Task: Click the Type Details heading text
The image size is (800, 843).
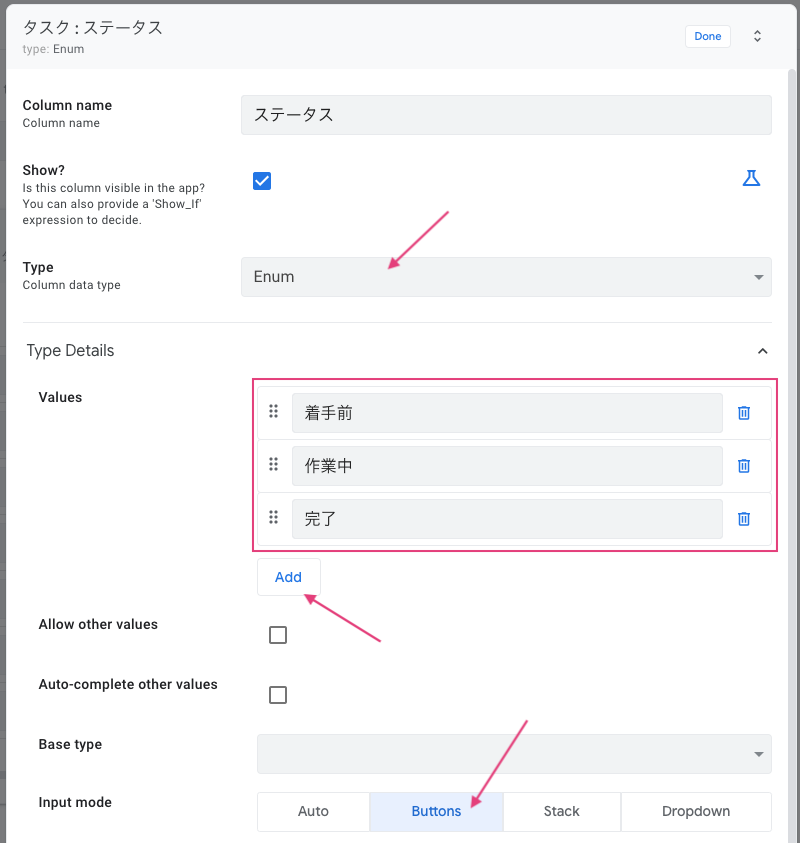Action: pyautogui.click(x=70, y=351)
